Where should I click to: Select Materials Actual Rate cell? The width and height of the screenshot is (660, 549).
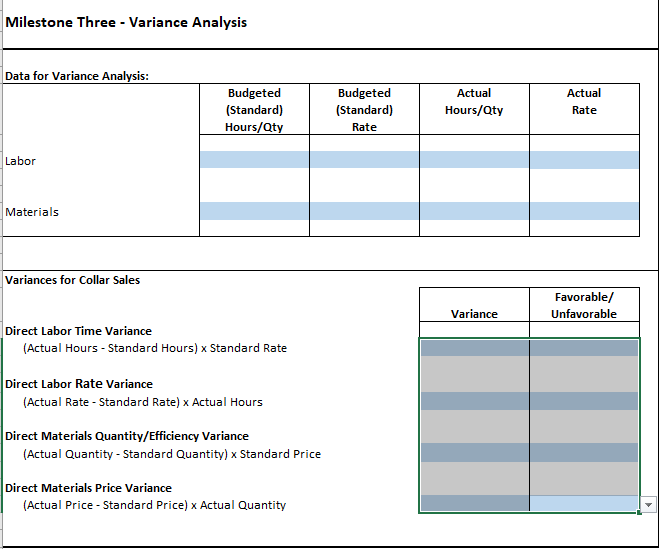(584, 211)
